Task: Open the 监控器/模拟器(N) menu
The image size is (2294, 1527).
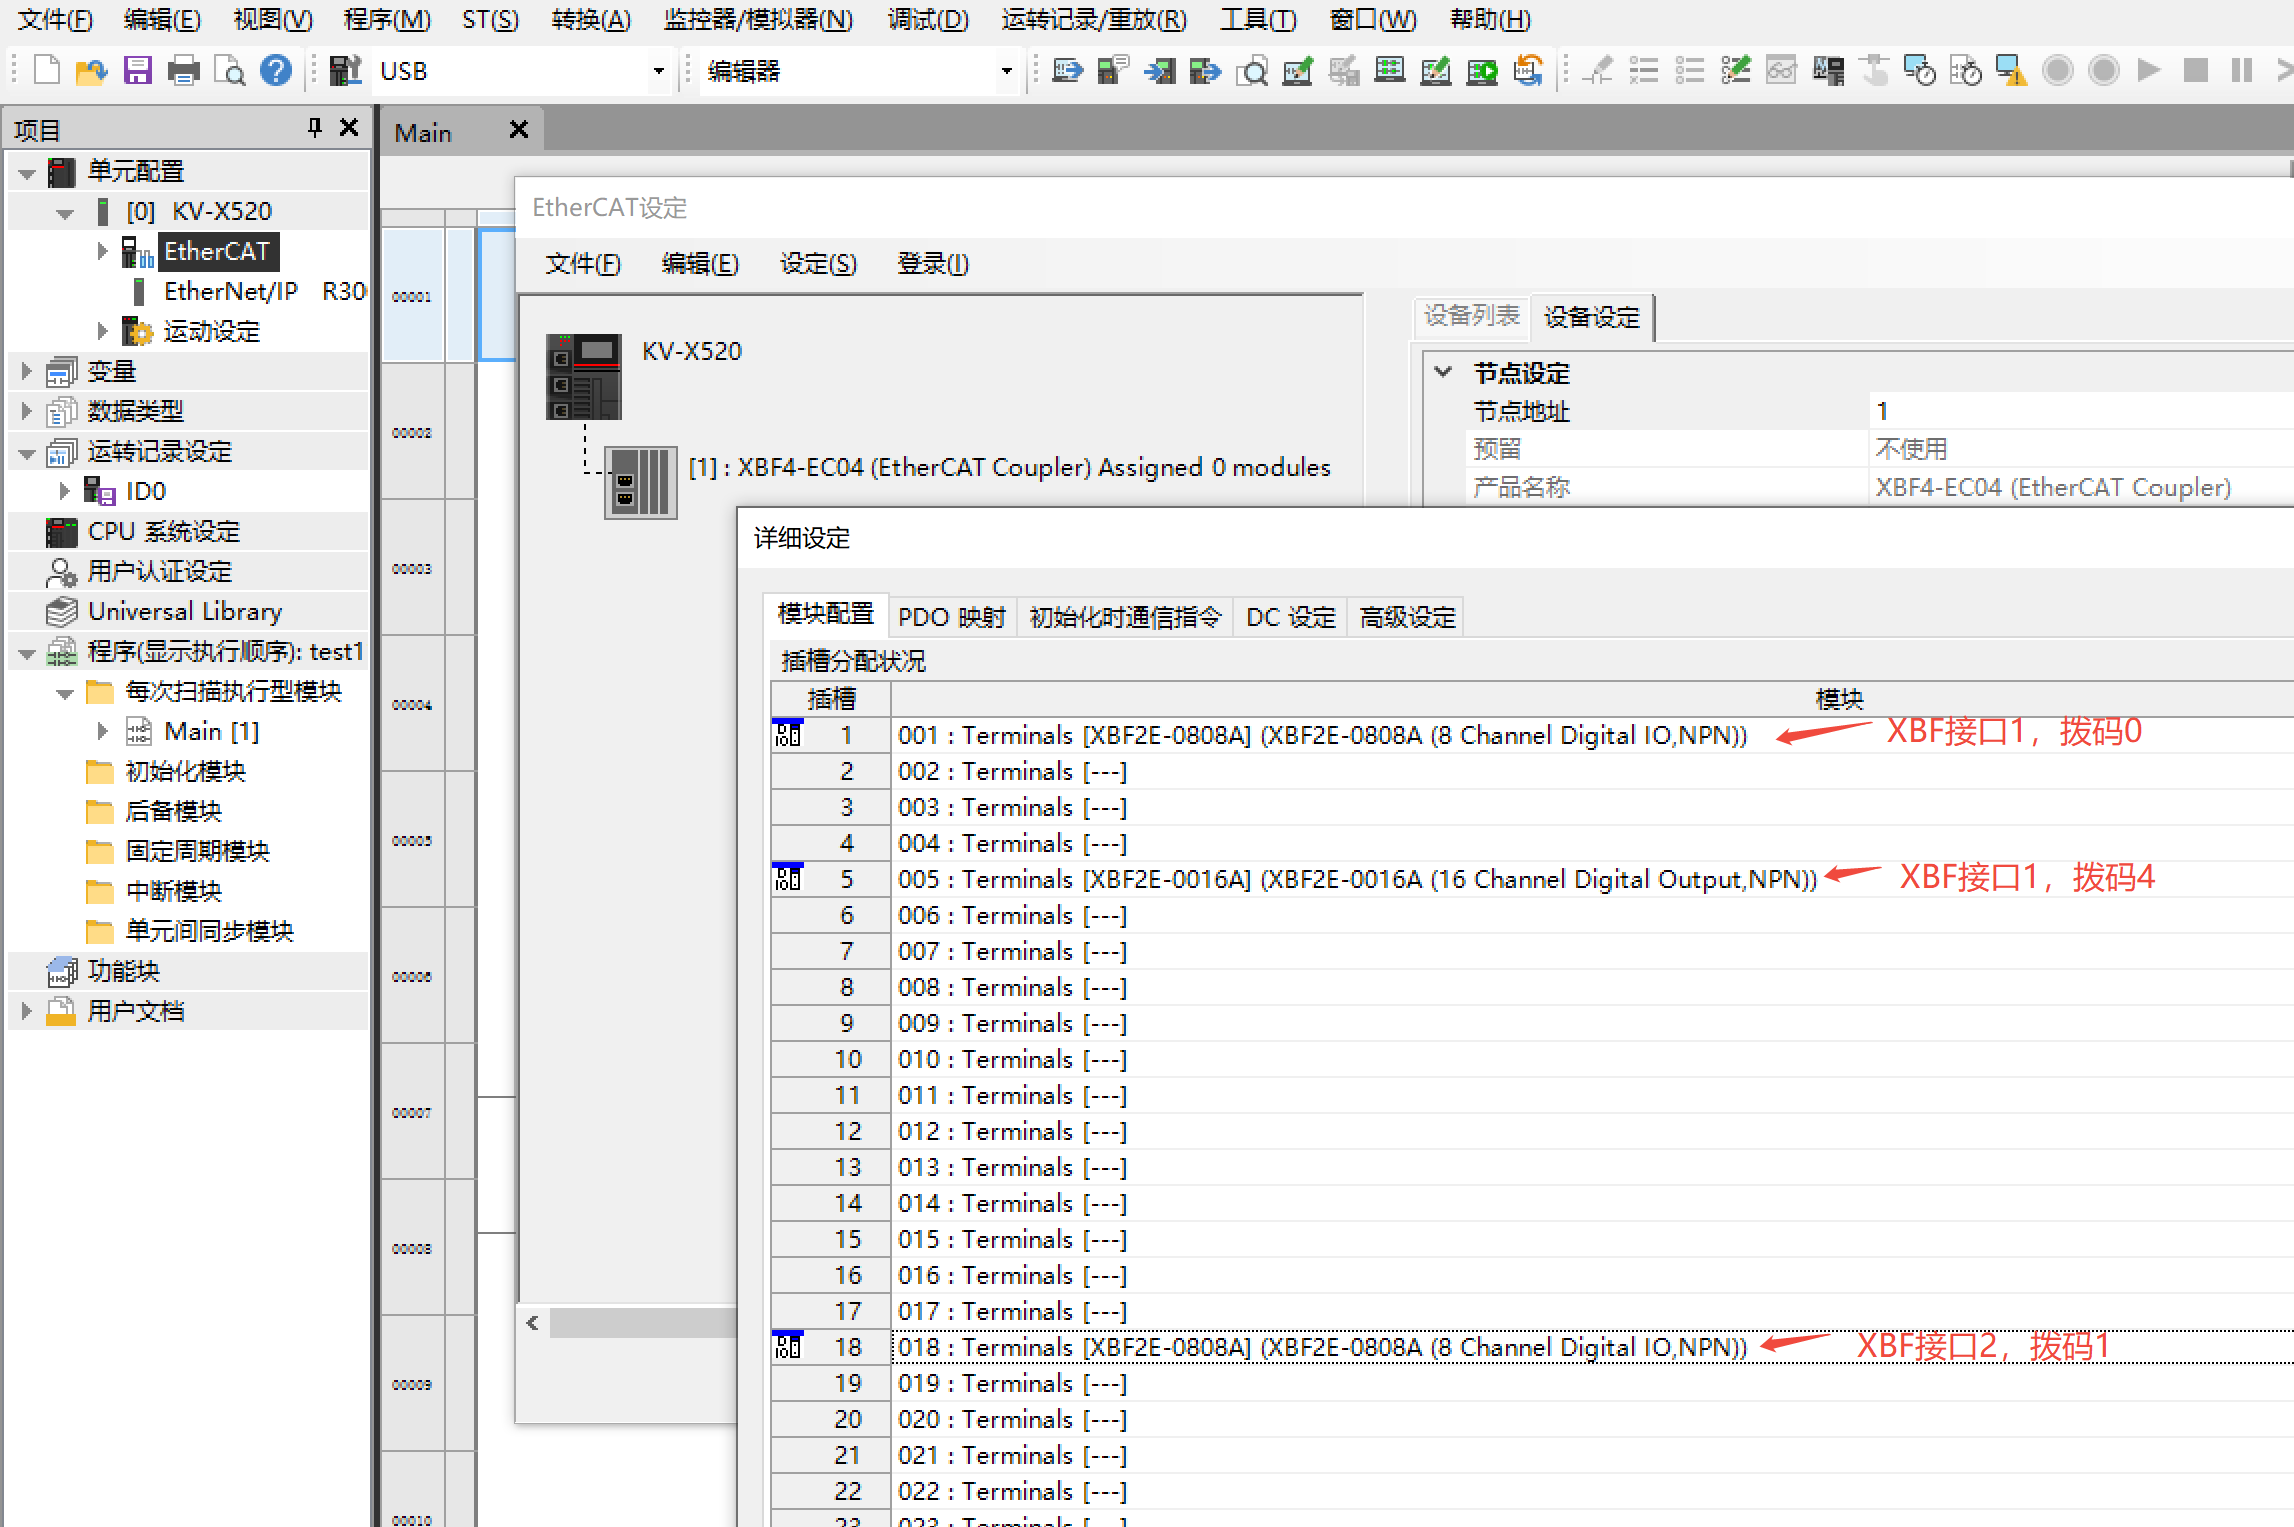Action: pos(758,19)
